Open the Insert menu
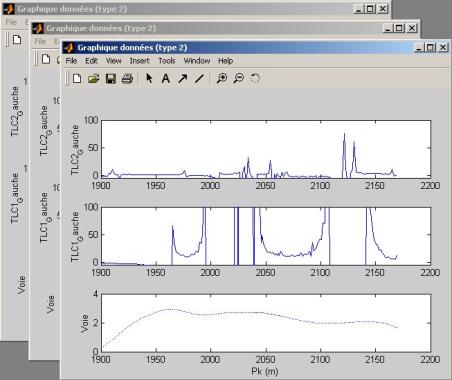The image size is (452, 380). click(x=139, y=61)
